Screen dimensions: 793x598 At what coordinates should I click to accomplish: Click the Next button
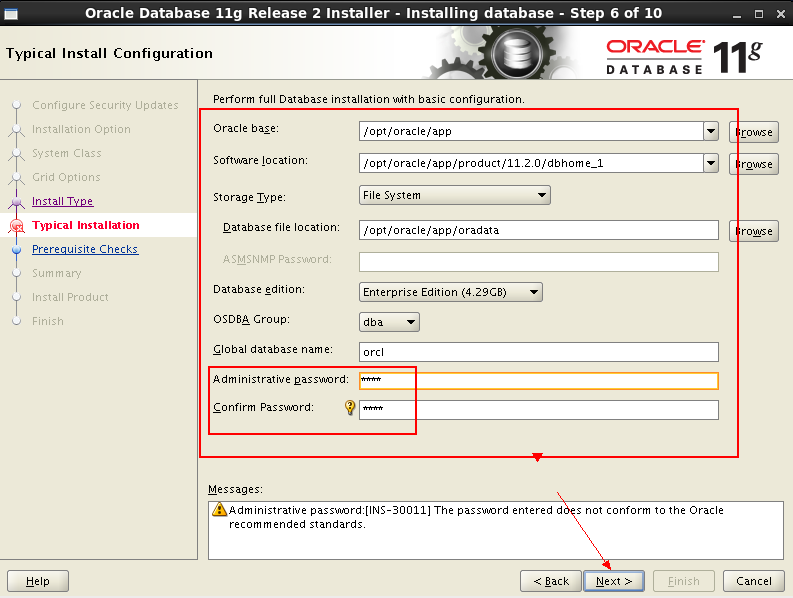pos(614,581)
